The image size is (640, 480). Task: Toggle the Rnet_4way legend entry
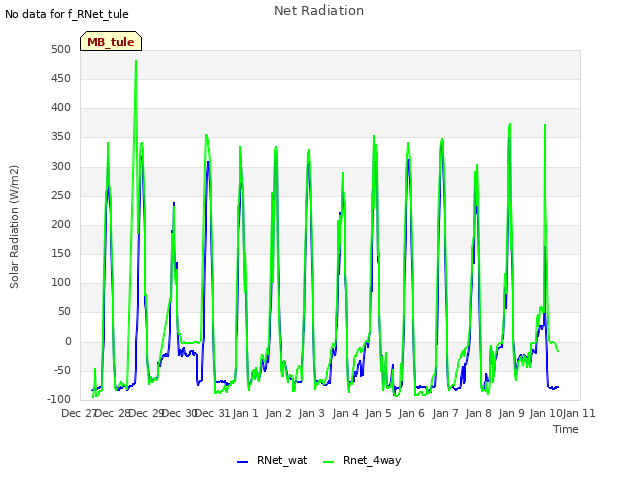[x=362, y=461]
